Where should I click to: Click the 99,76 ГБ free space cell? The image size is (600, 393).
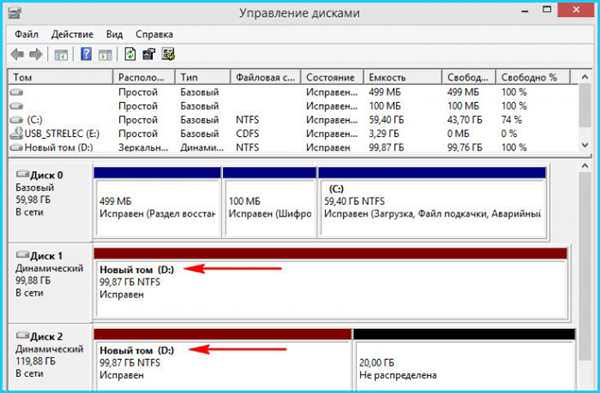[465, 147]
